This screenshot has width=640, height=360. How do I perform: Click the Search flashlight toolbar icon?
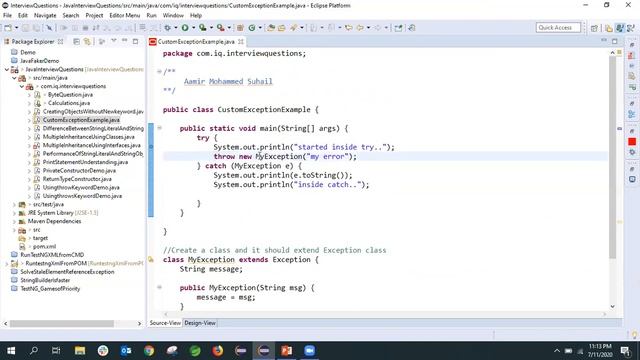pos(293,28)
